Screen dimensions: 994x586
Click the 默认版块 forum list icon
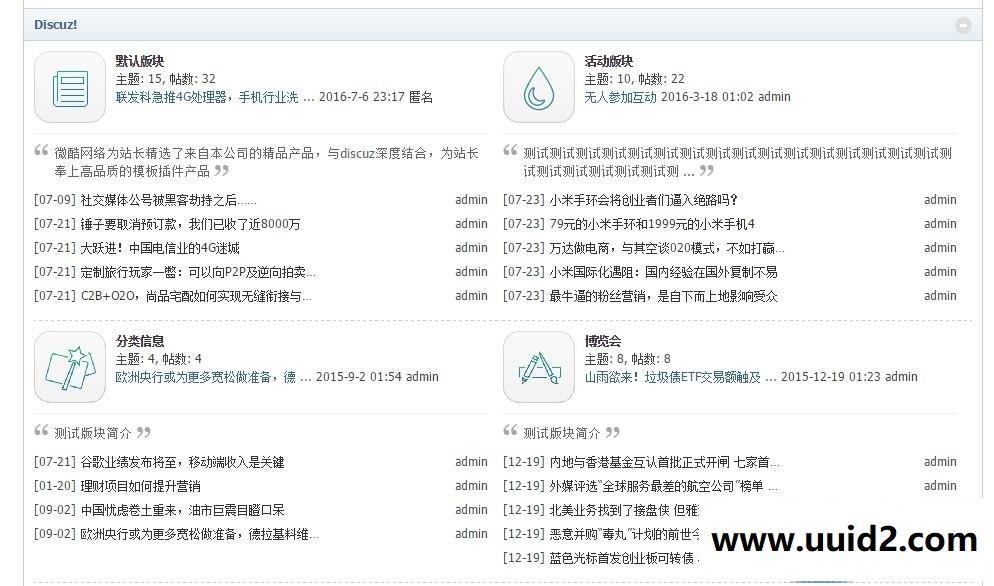(69, 87)
